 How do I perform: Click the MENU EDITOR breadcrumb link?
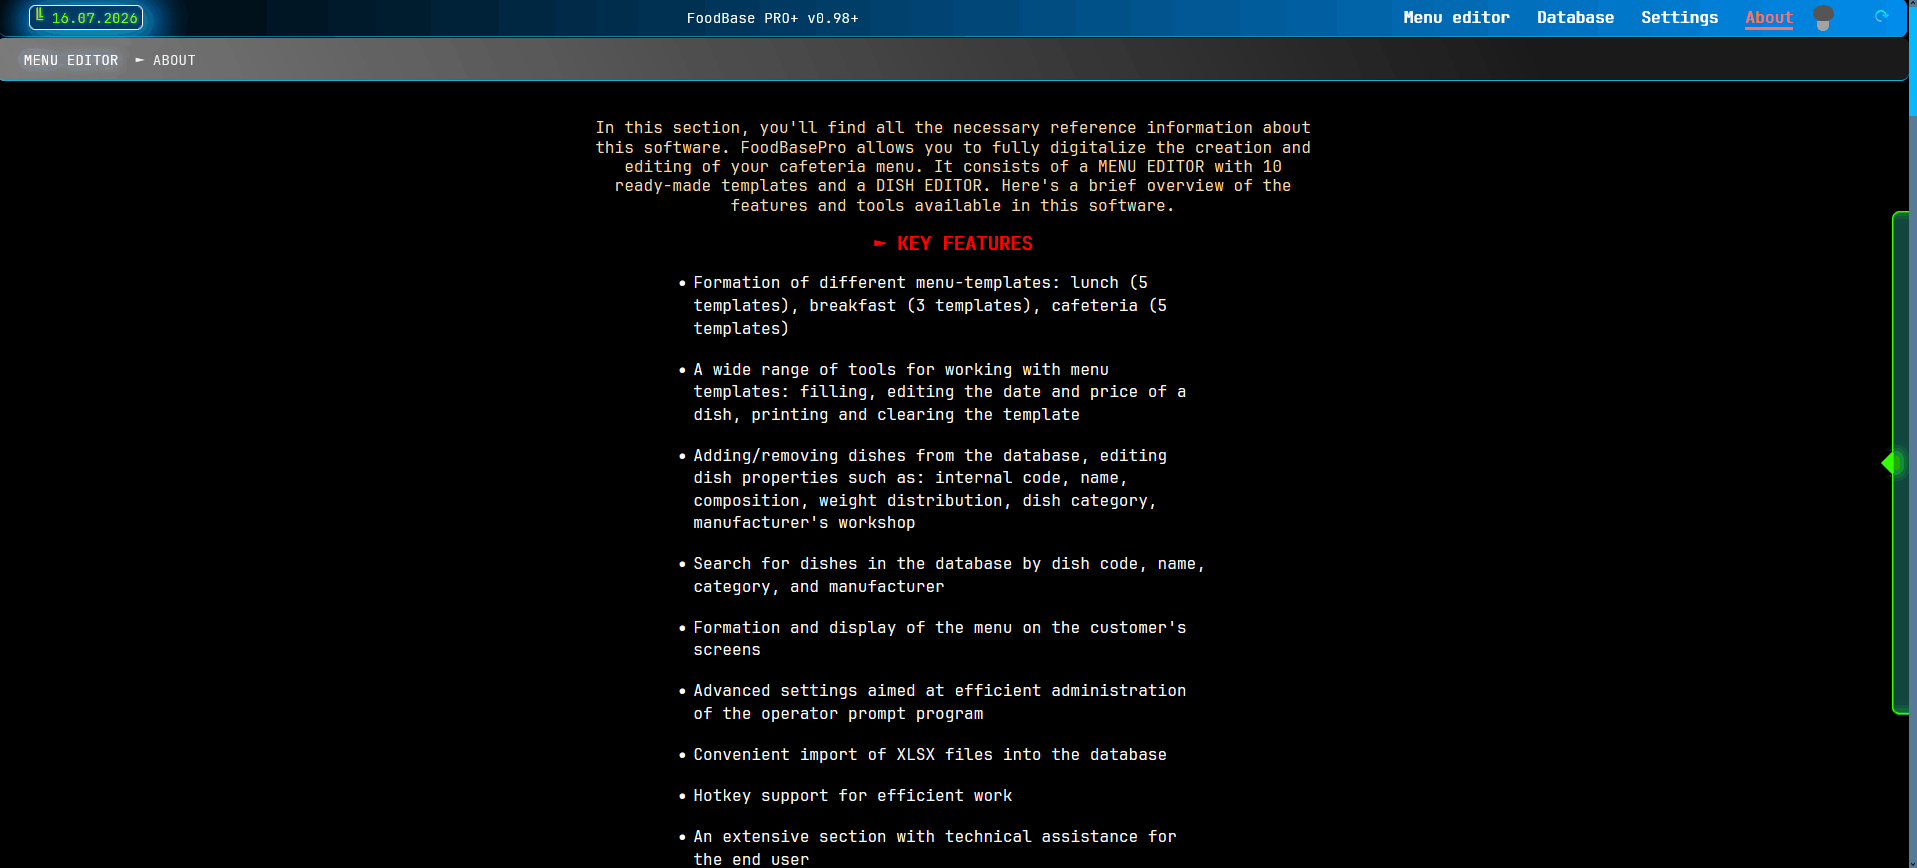click(71, 61)
